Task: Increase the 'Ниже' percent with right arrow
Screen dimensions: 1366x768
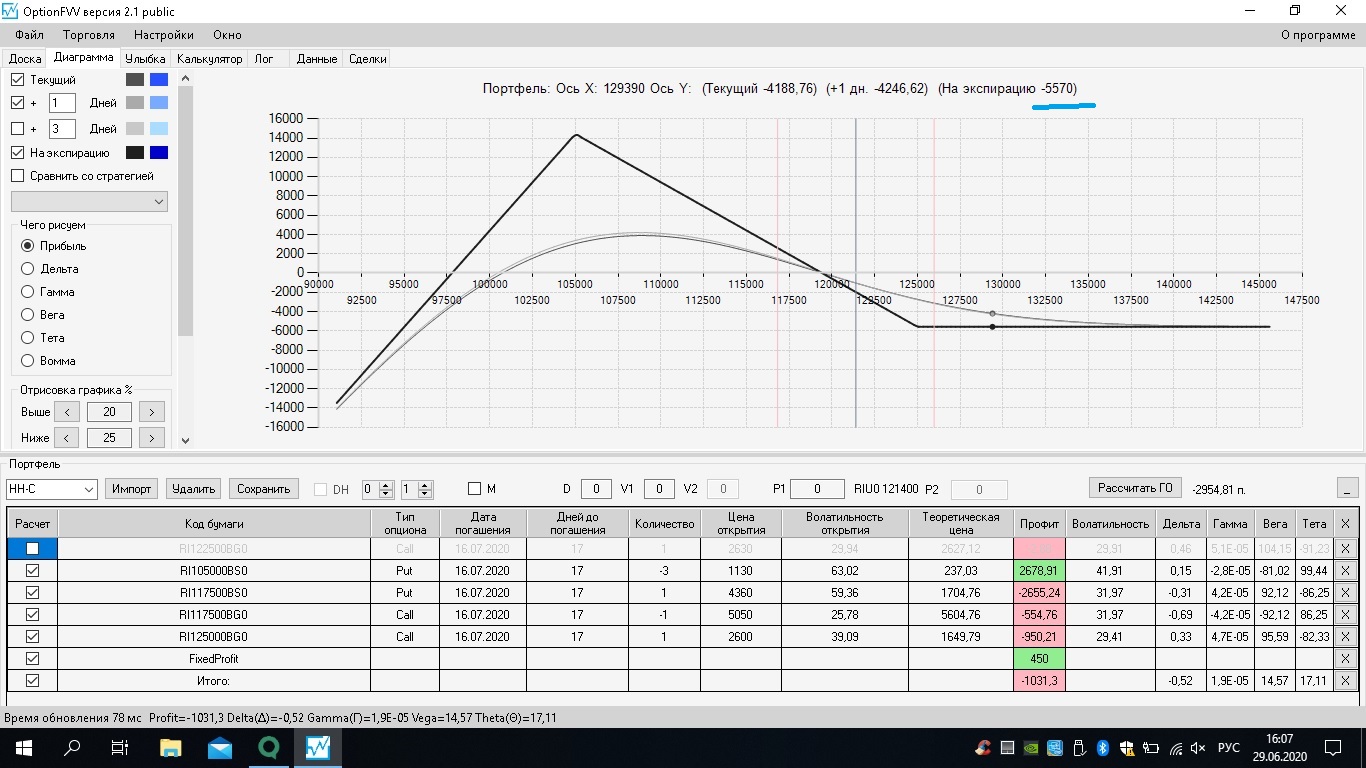Action: tap(152, 438)
